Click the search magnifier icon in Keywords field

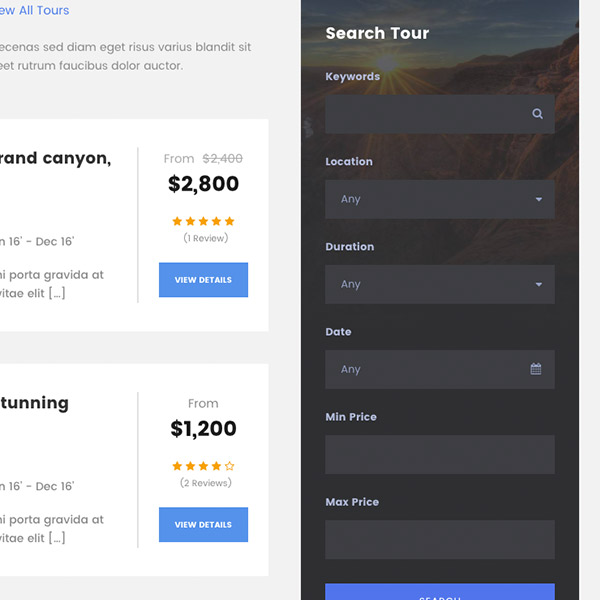[x=537, y=114]
